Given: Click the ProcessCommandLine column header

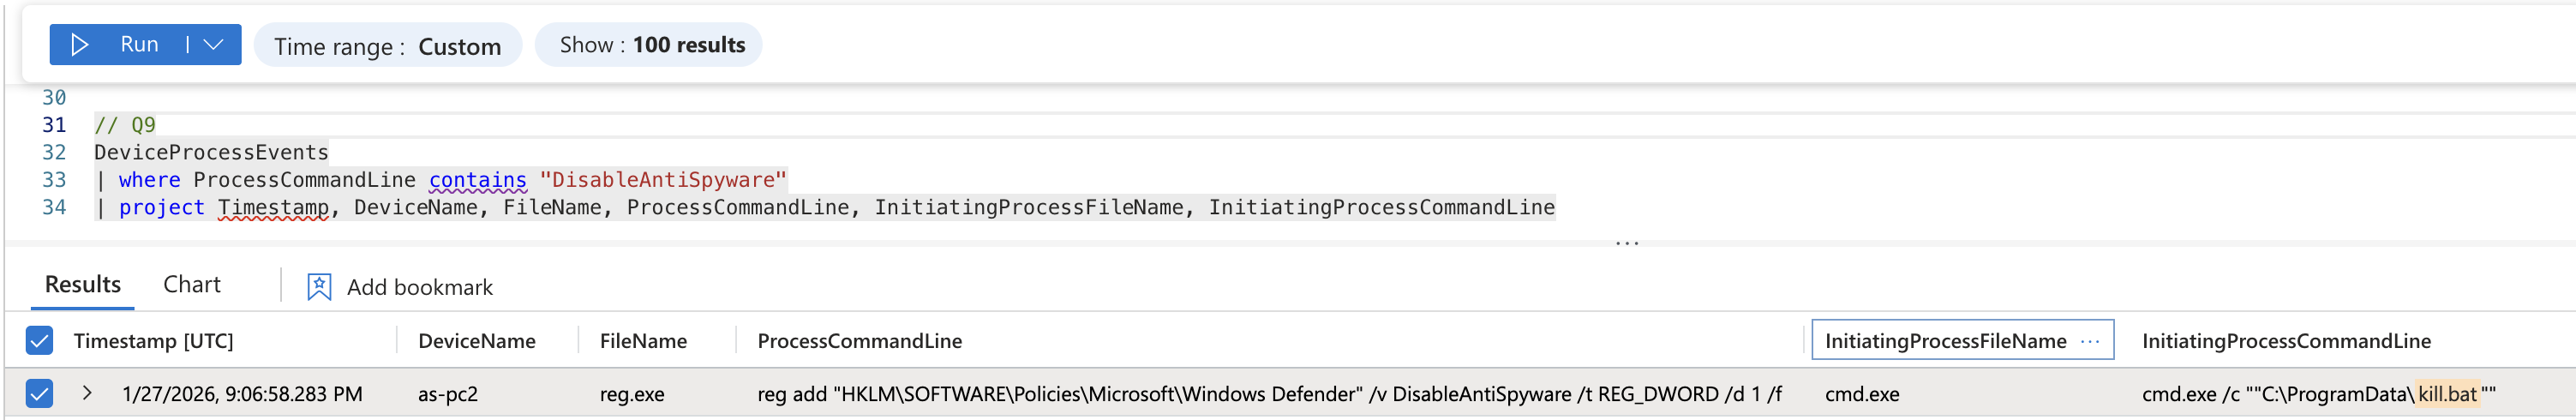Looking at the screenshot, I should (860, 341).
